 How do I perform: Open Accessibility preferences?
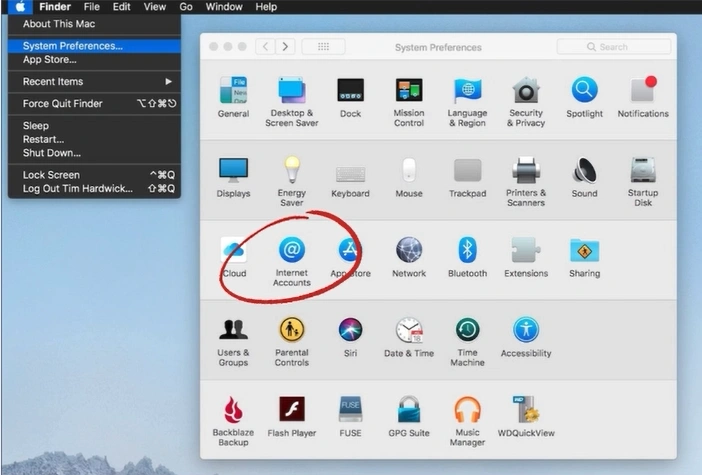pos(526,337)
